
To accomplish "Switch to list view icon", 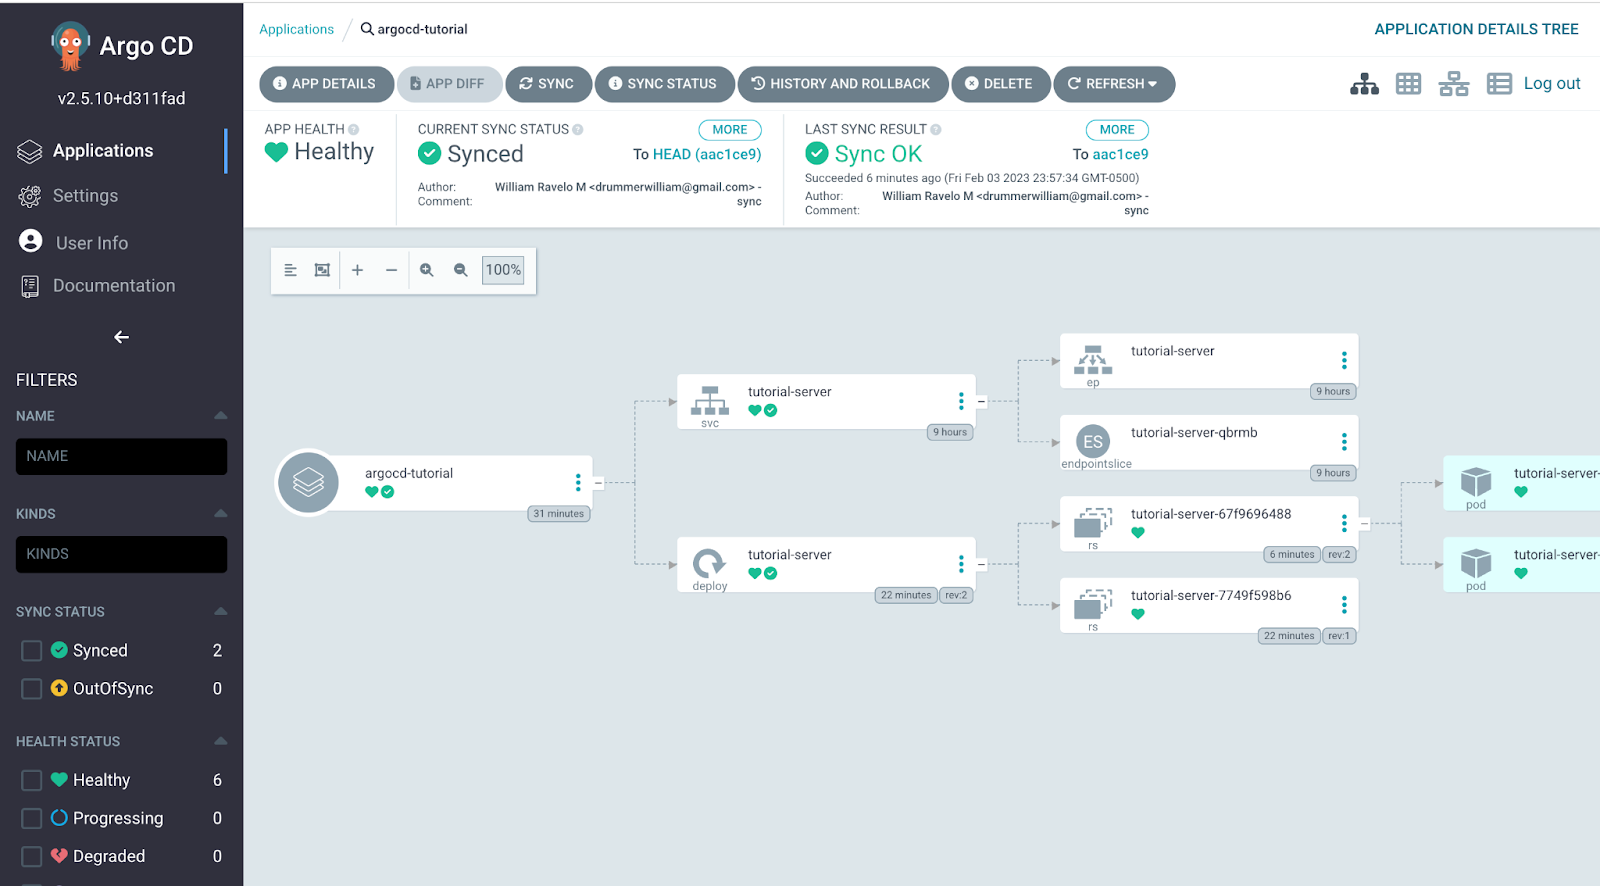I will [x=1499, y=84].
